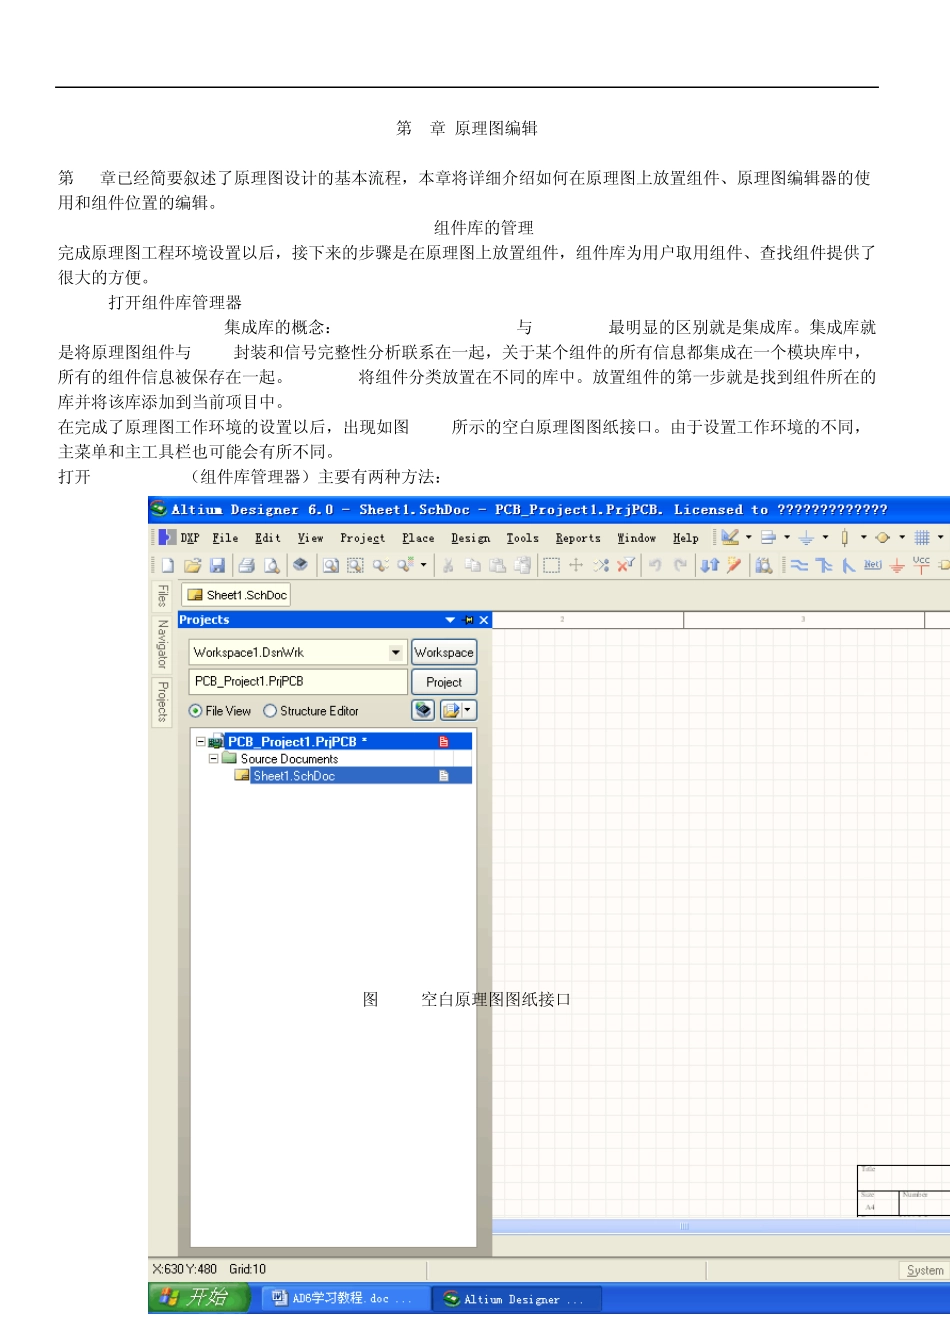Click the Select inside area dashed-rectangle icon
This screenshot has width=950, height=1344.
click(551, 565)
